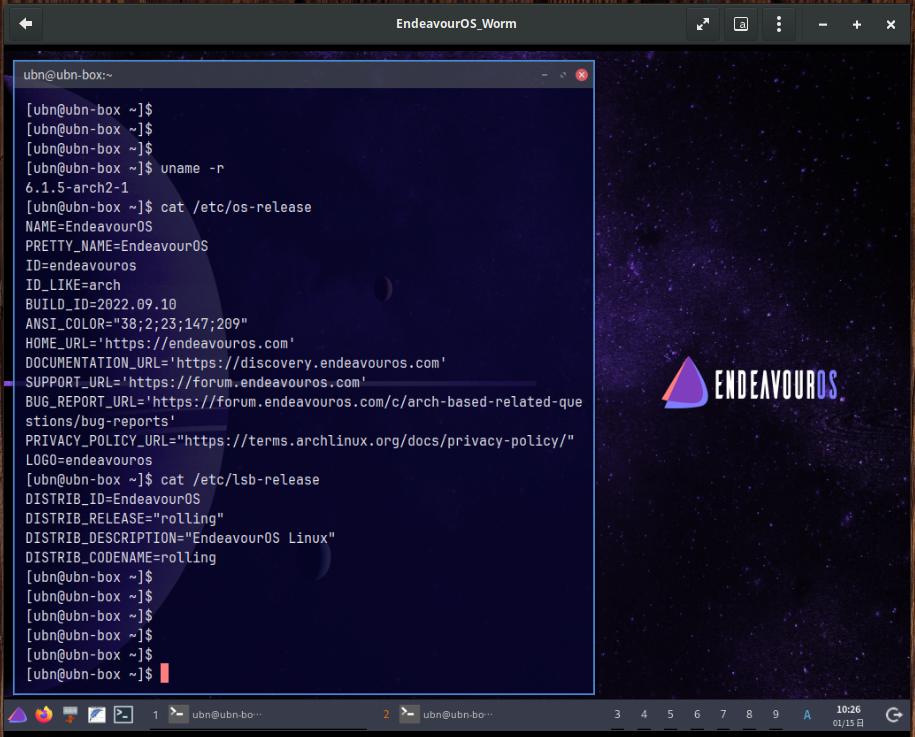Go back using the arrow in the EndeavourOS_Worm title bar
The width and height of the screenshot is (915, 737).
click(26, 24)
